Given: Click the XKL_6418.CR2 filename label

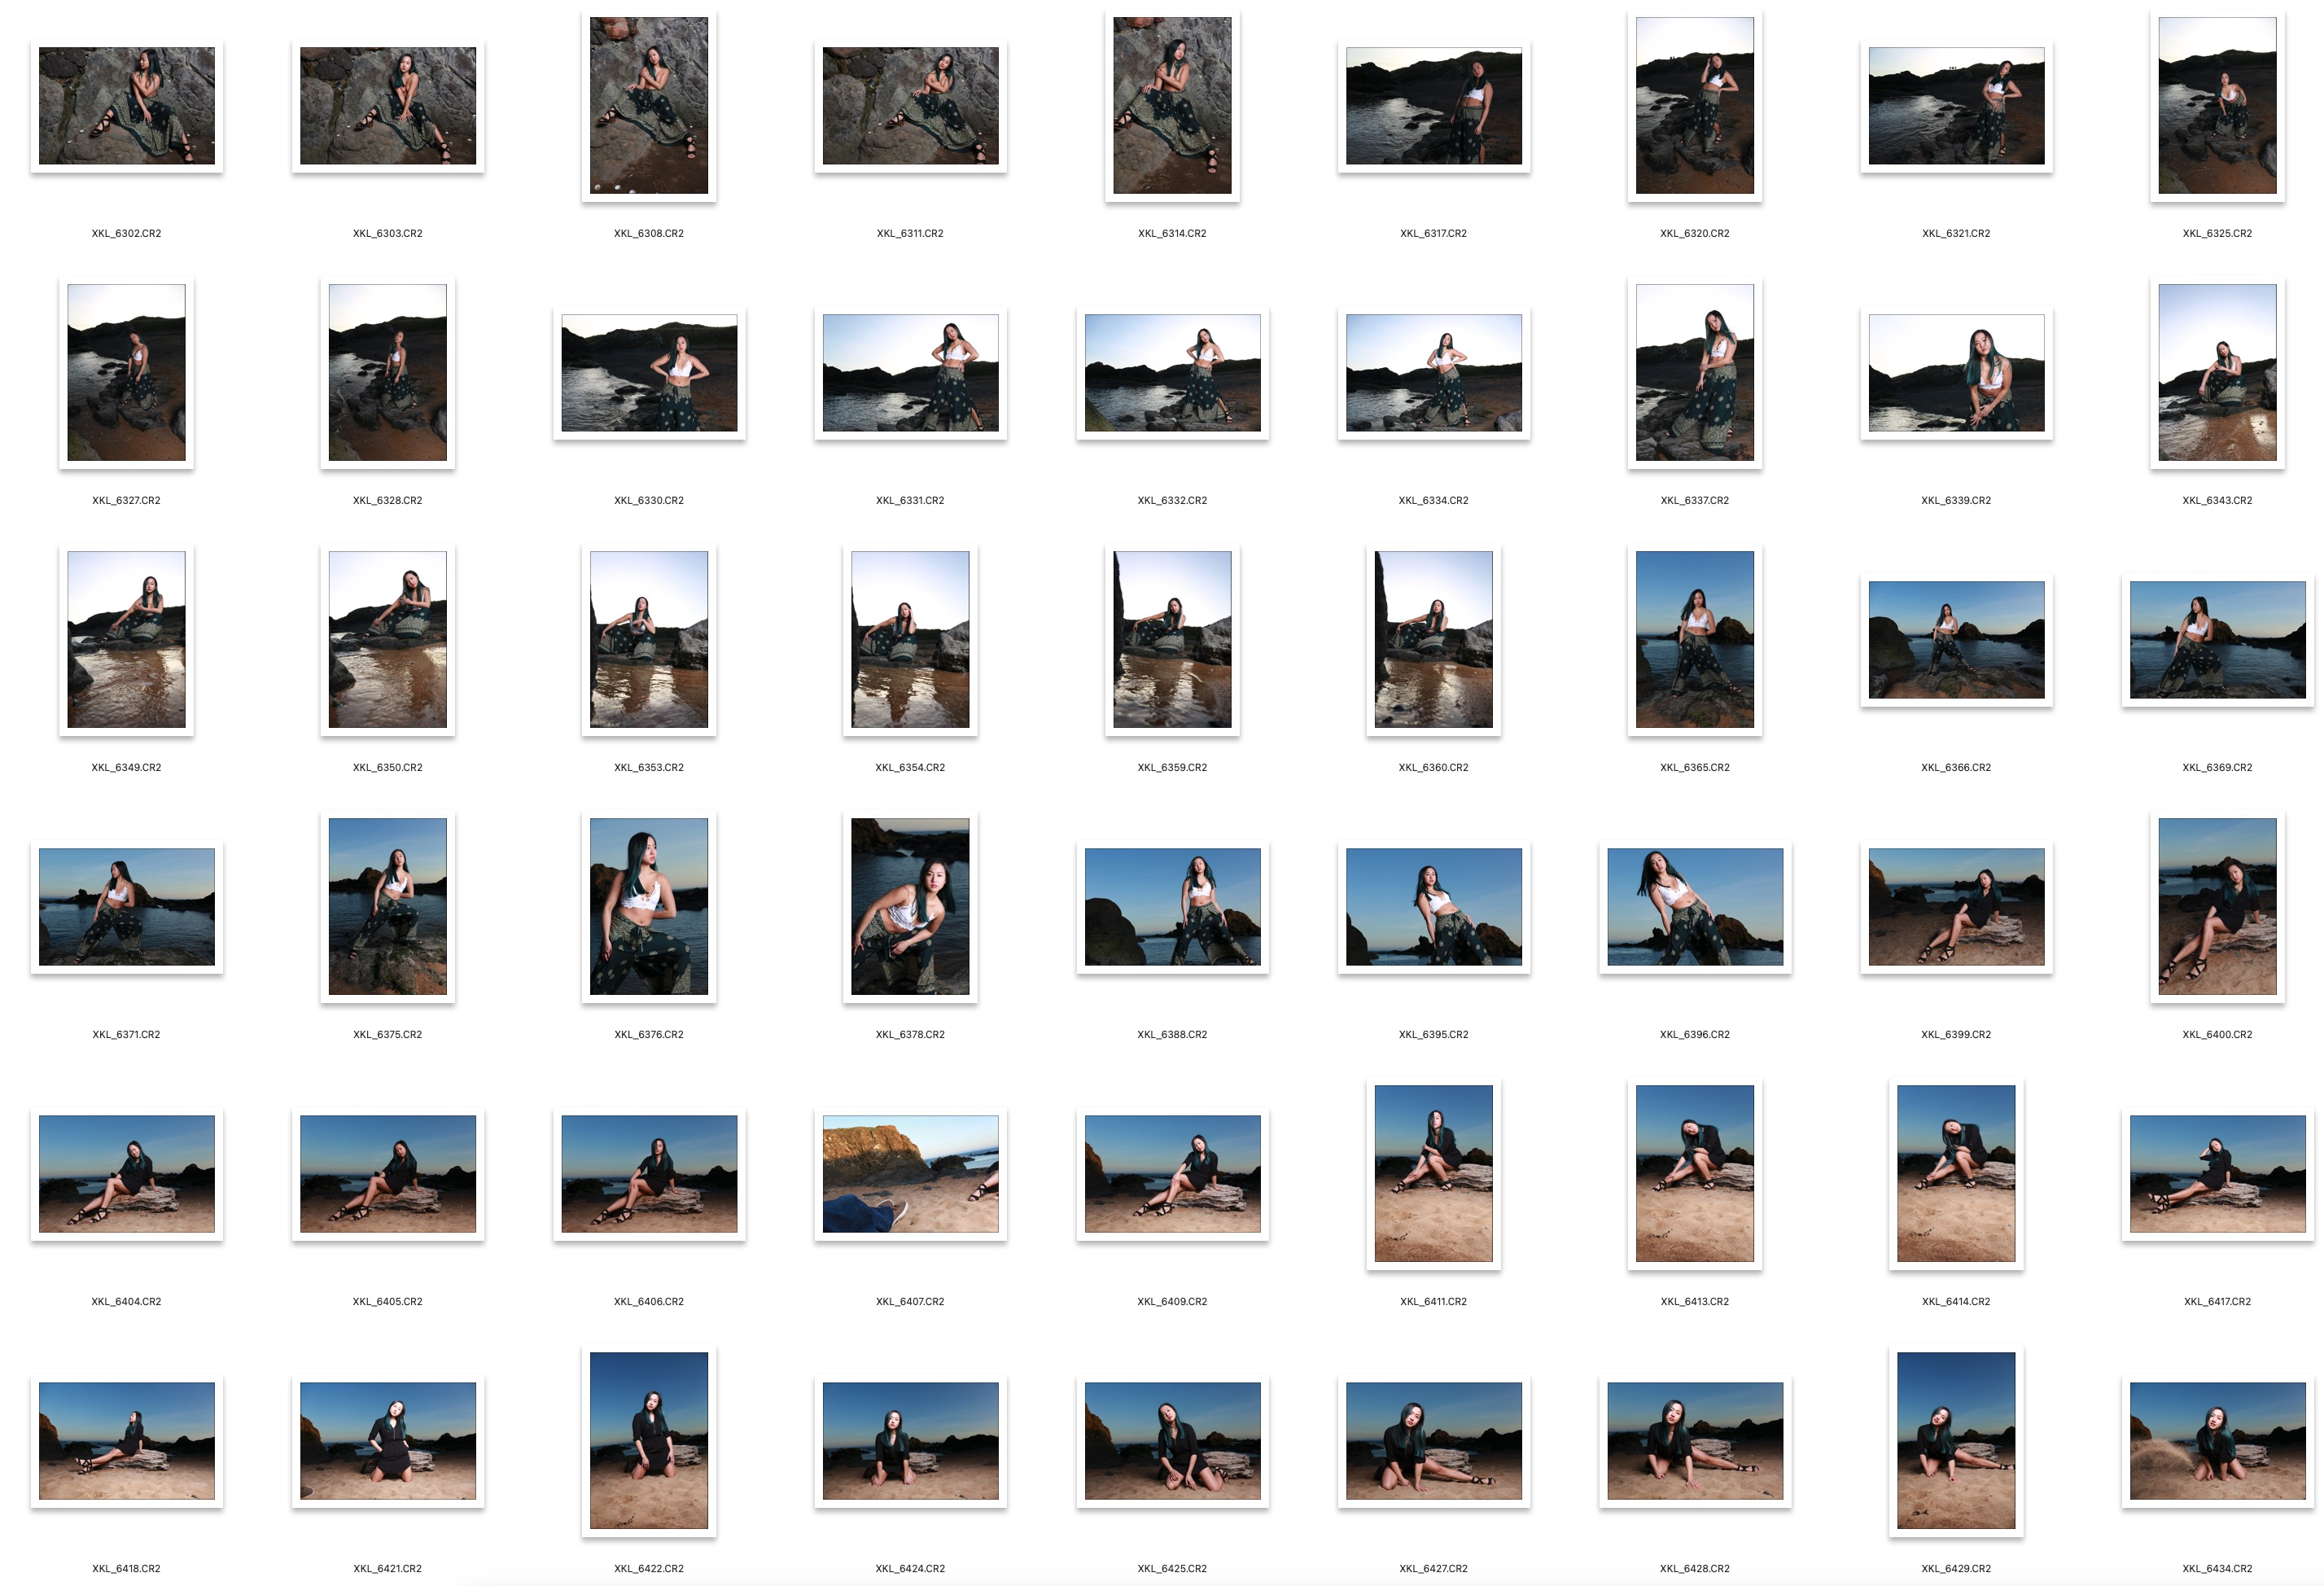Looking at the screenshot, I should tap(126, 1568).
